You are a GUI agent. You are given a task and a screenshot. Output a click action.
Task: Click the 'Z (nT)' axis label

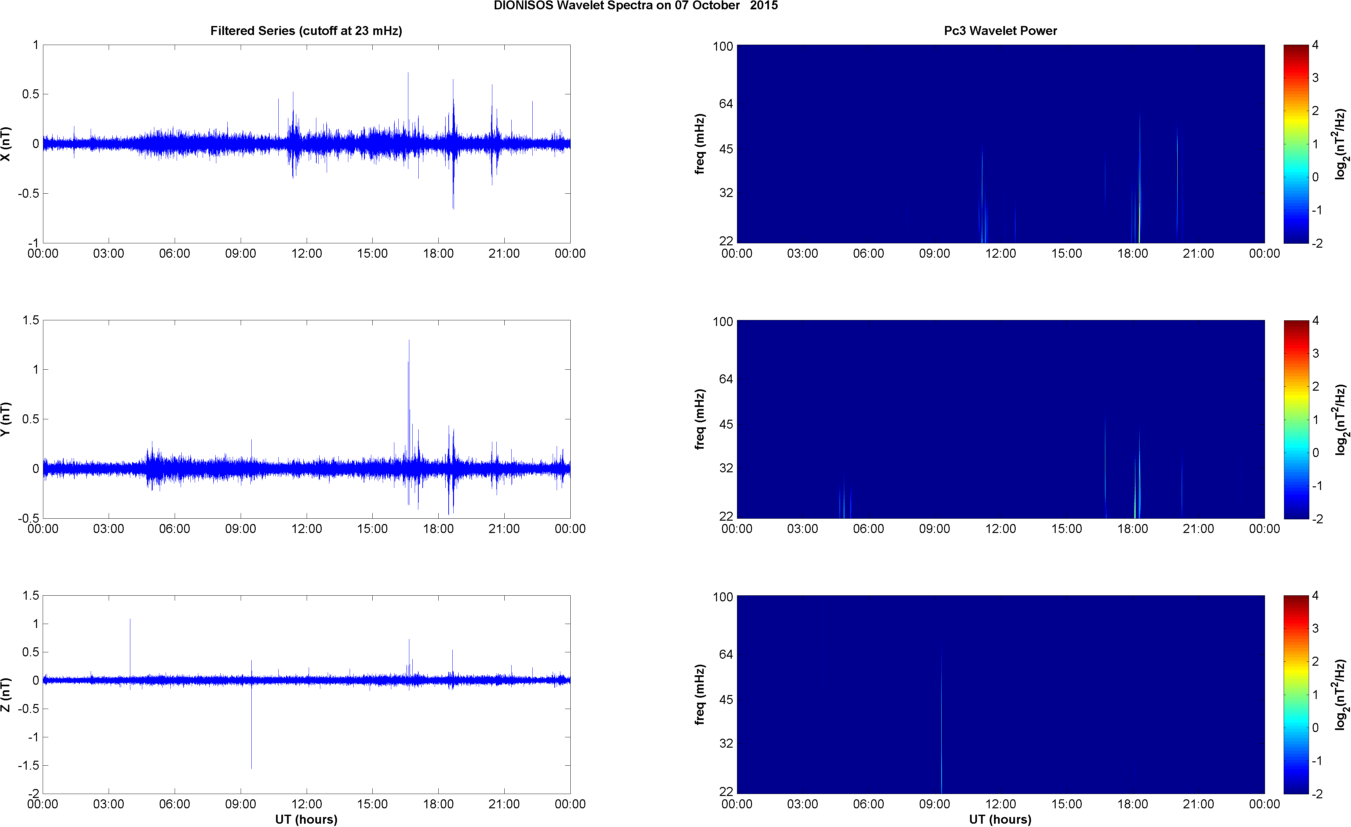7,694
